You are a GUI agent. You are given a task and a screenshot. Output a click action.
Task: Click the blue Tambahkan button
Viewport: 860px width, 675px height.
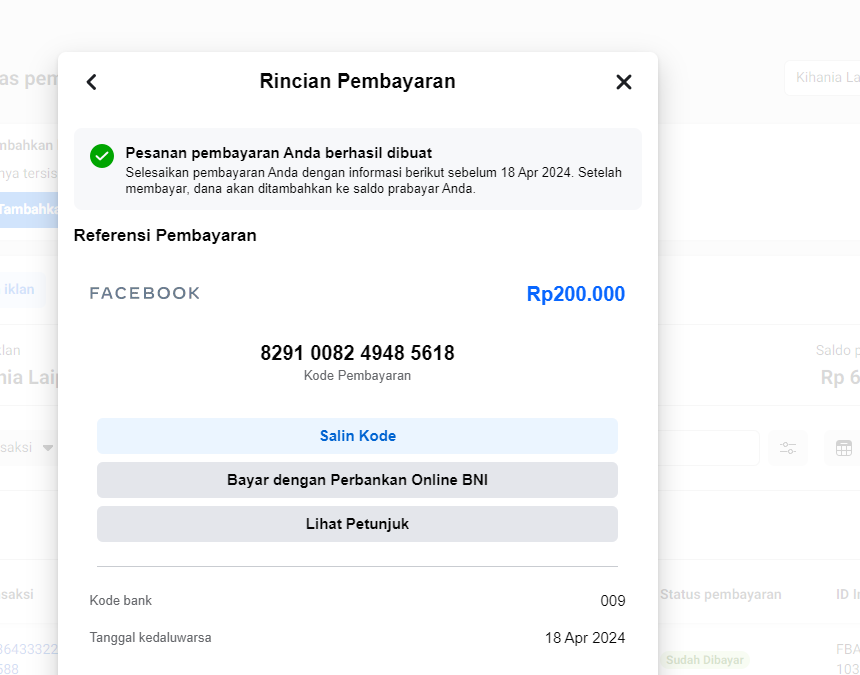pos(28,210)
